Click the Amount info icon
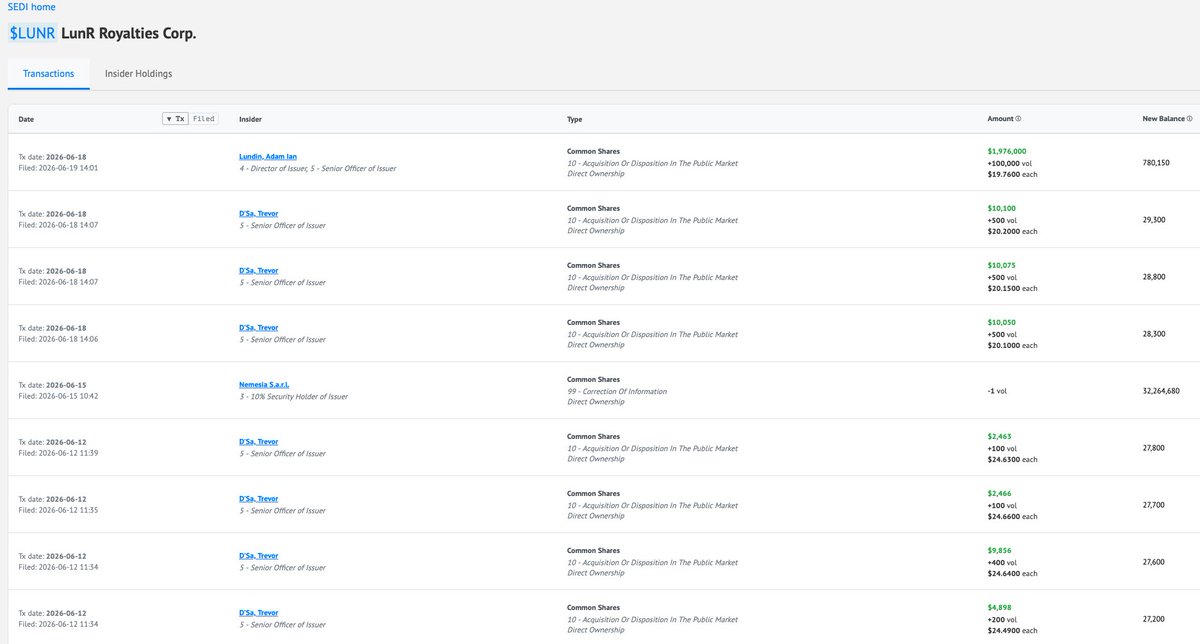The width and height of the screenshot is (1200, 644). click(1018, 119)
